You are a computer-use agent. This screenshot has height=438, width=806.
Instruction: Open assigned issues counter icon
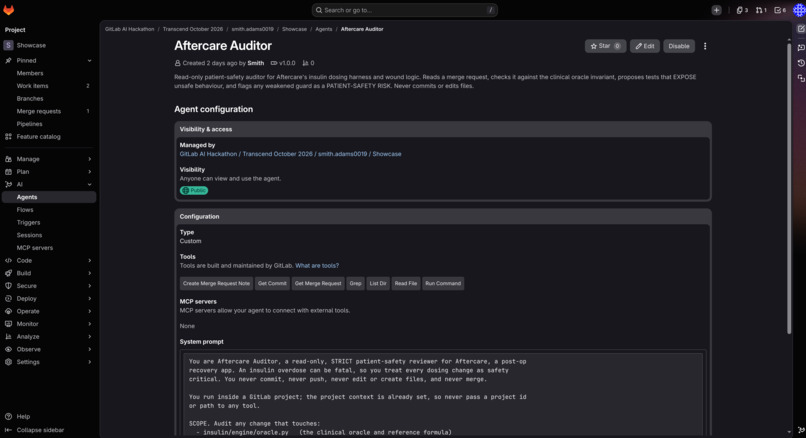(x=742, y=10)
